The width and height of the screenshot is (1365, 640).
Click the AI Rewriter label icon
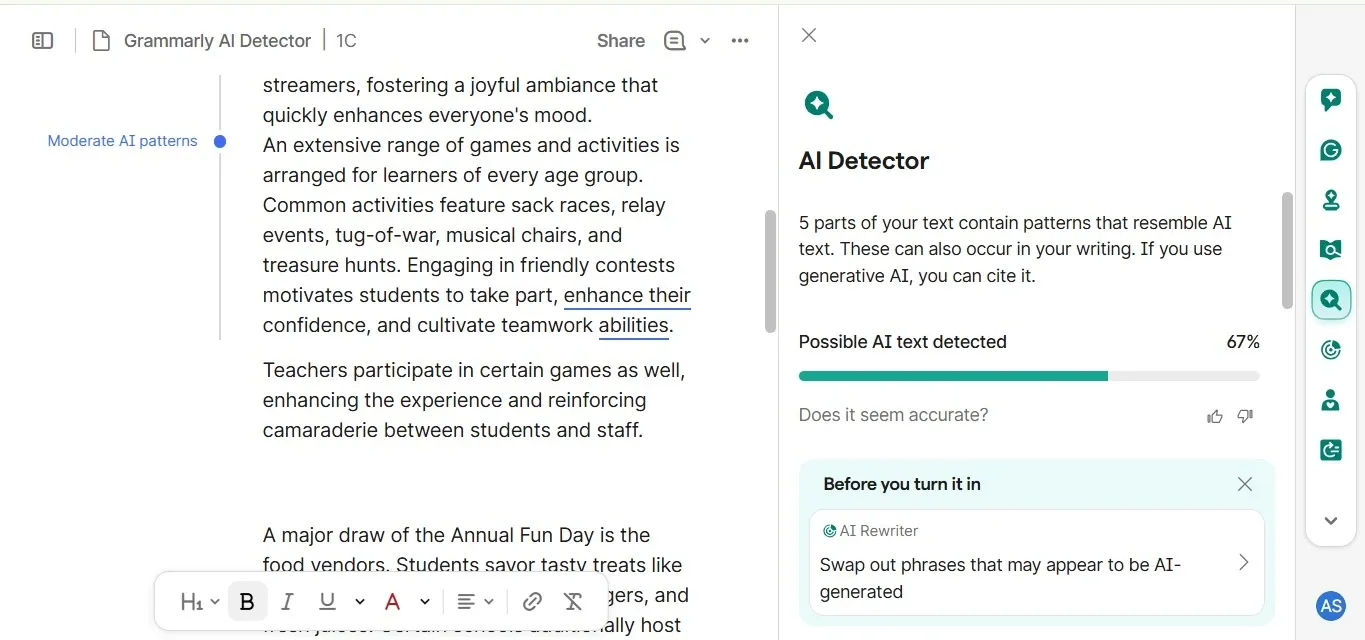829,531
